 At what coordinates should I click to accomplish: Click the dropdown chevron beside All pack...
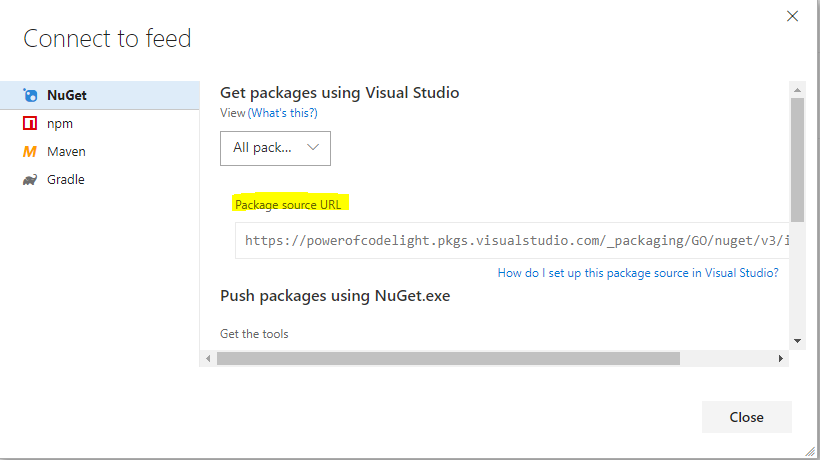point(313,147)
